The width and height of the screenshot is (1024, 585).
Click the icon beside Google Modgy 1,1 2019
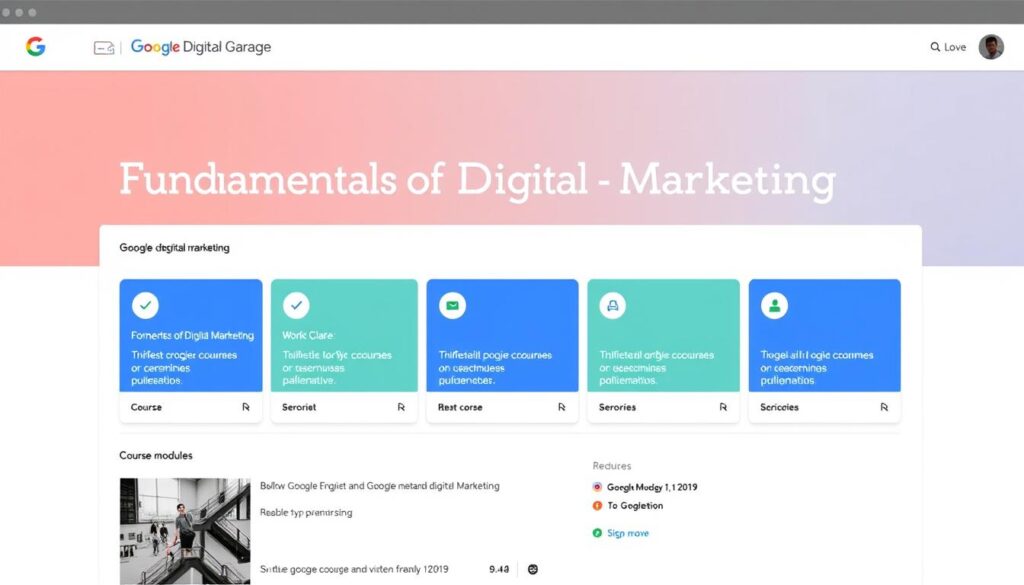click(597, 487)
